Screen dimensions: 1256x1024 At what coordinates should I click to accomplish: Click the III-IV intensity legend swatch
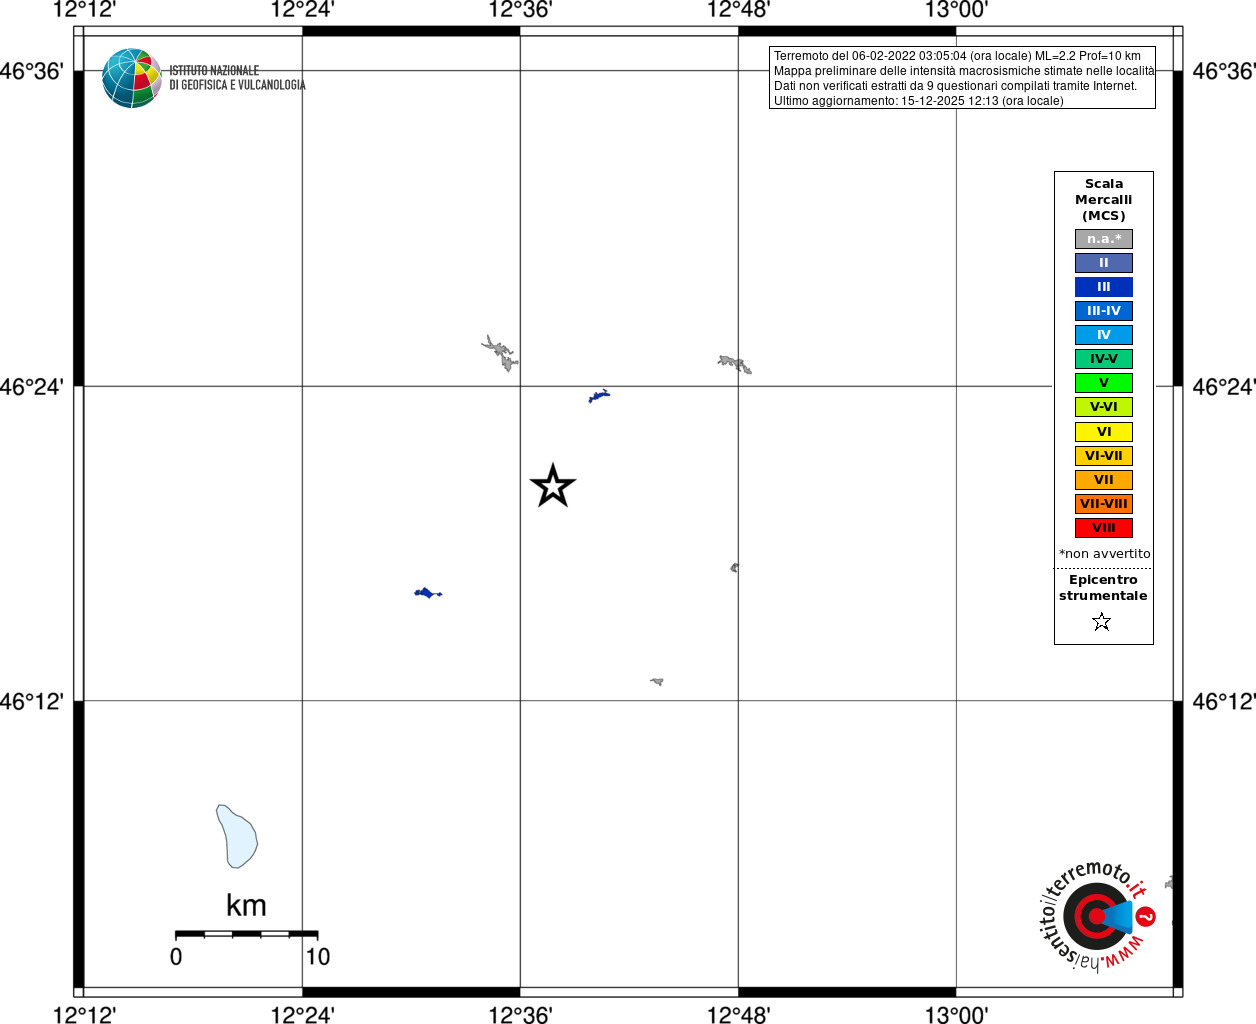[x=1104, y=311]
